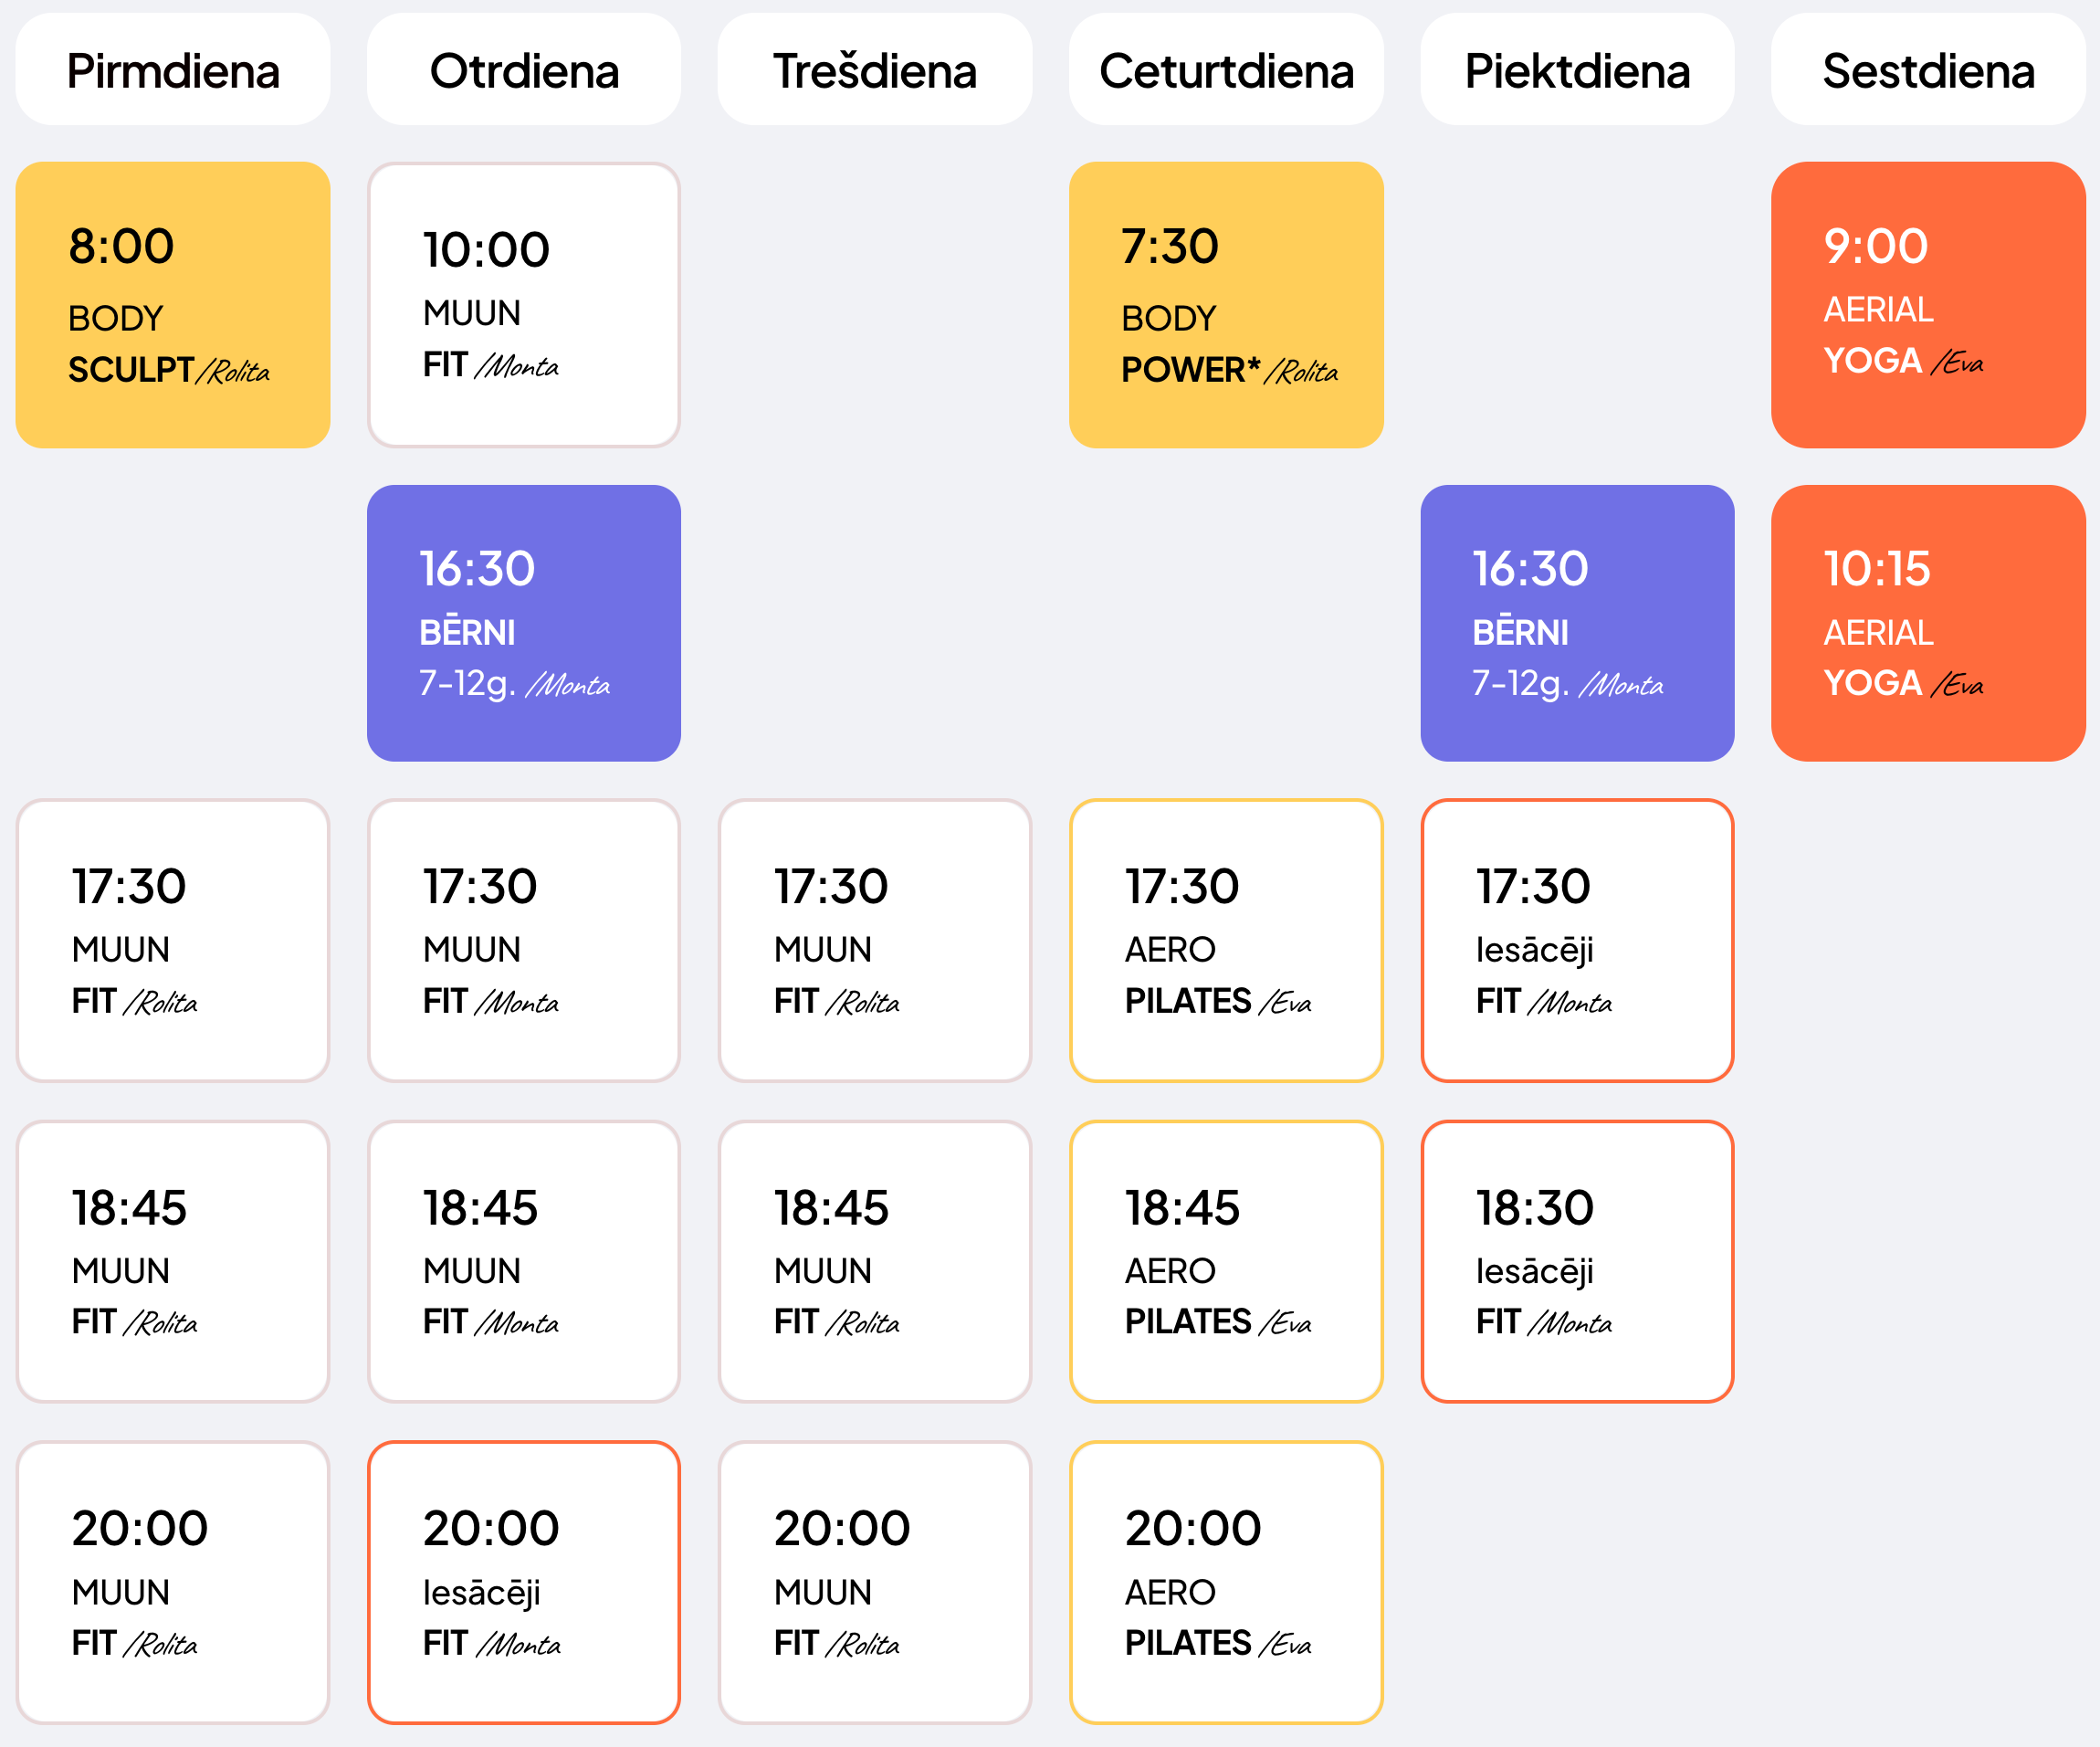Select Friday 18:30 Iesācēji FIT class
This screenshot has width=2100, height=1747.
click(1577, 1261)
